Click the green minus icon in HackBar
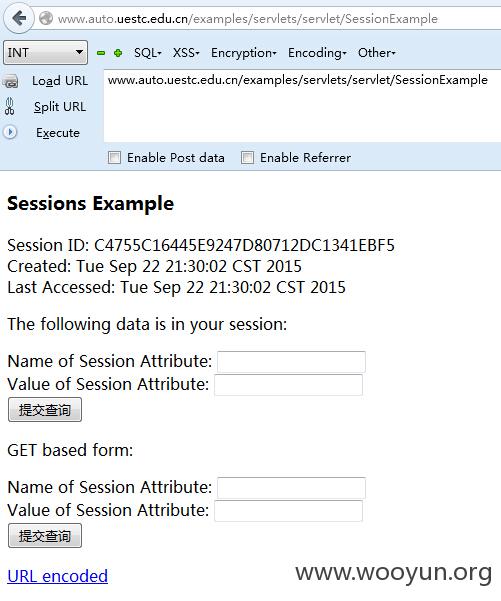 101,53
